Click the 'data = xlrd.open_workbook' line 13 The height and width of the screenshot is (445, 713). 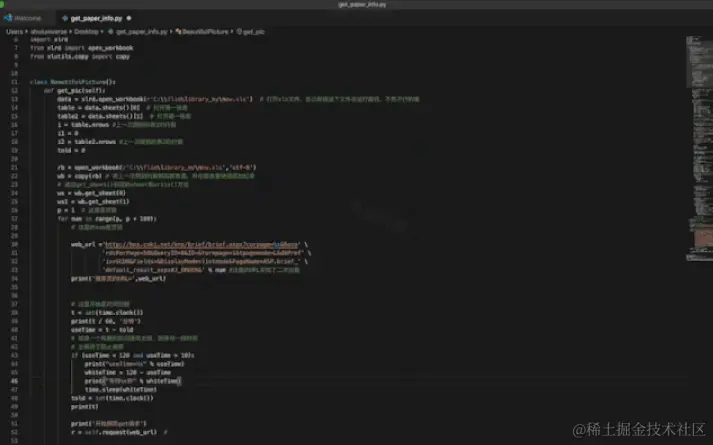pyautogui.click(x=155, y=99)
